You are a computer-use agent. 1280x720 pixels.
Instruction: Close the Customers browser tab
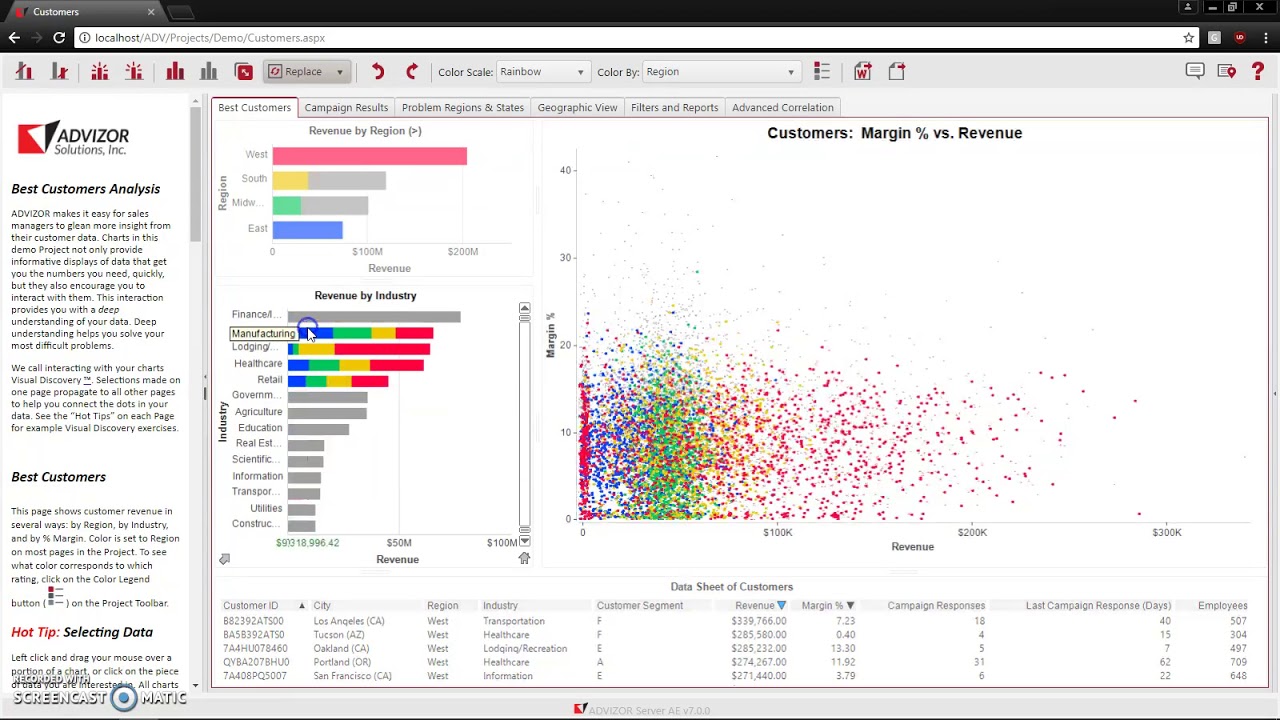[x=151, y=11]
